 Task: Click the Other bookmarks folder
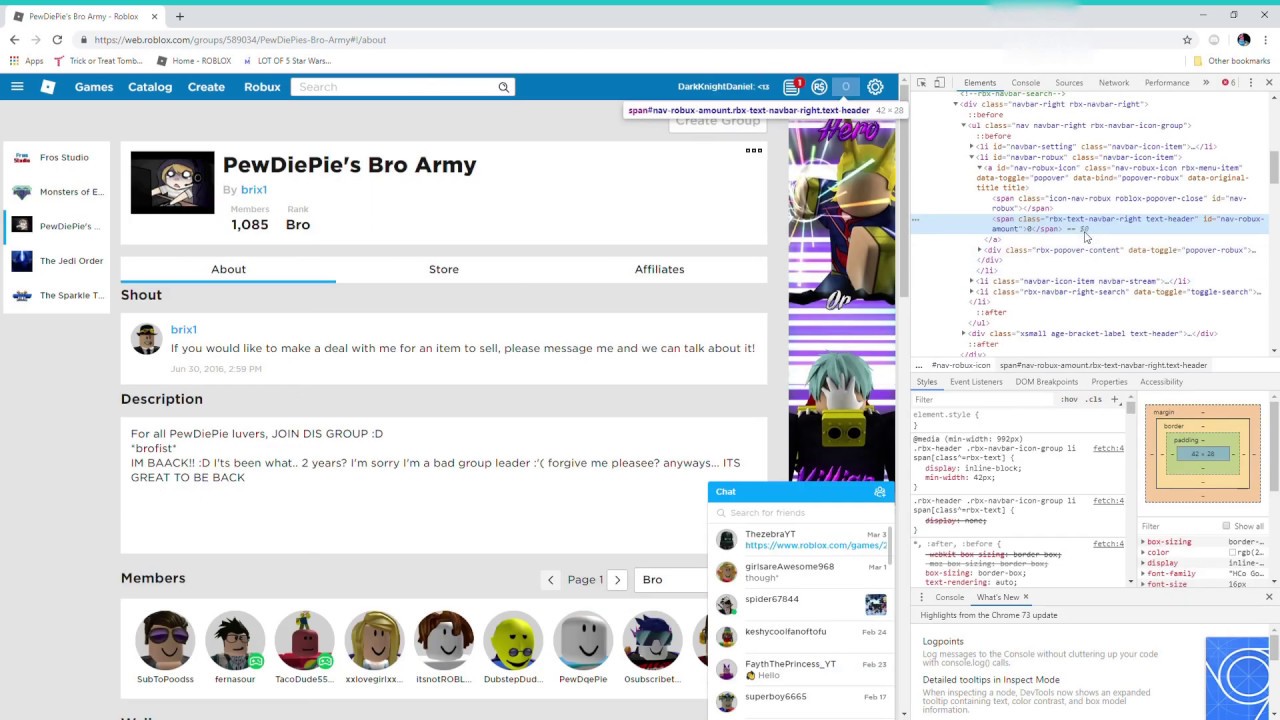point(1230,61)
